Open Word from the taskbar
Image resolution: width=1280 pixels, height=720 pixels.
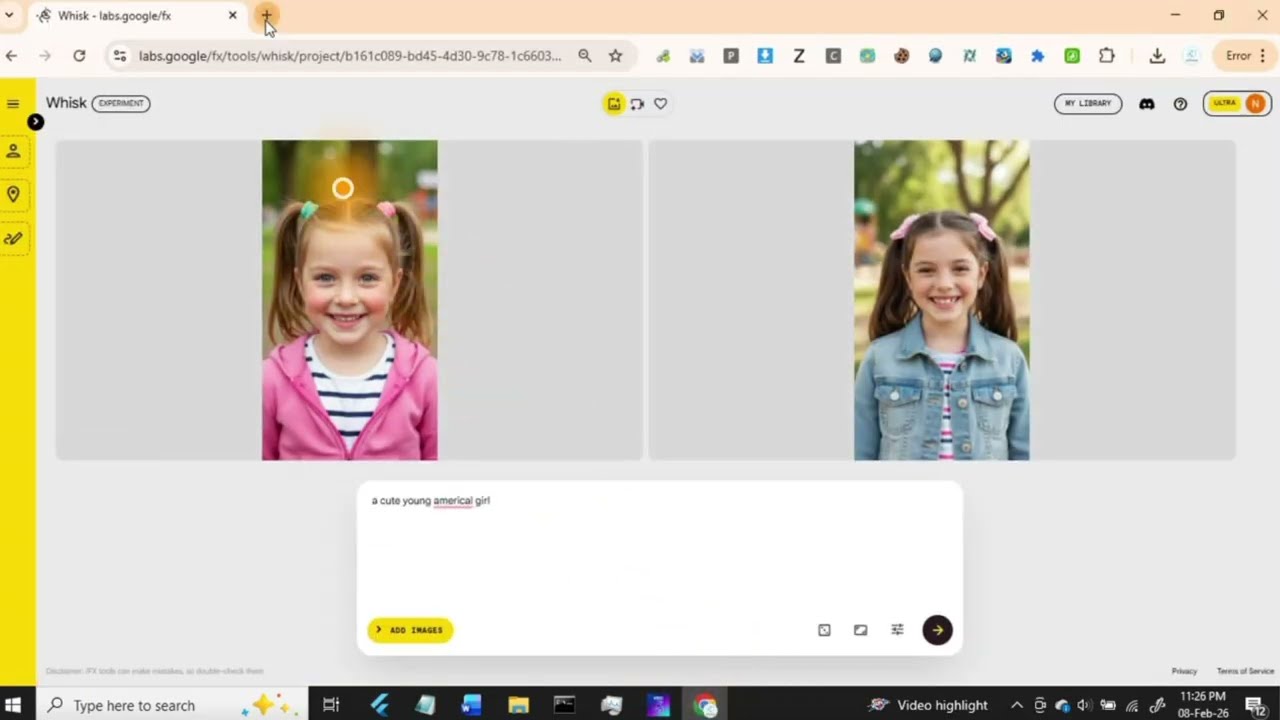[x=471, y=705]
